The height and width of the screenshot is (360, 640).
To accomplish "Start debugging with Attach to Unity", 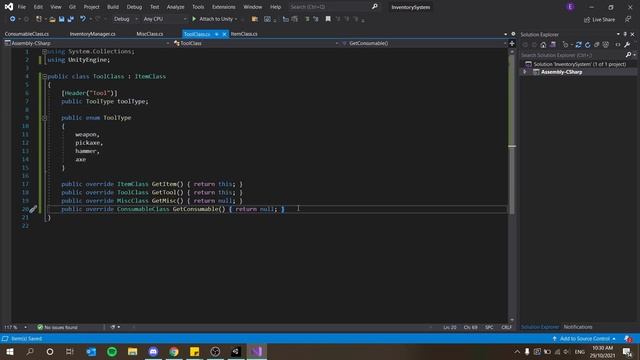I will tap(214, 19).
